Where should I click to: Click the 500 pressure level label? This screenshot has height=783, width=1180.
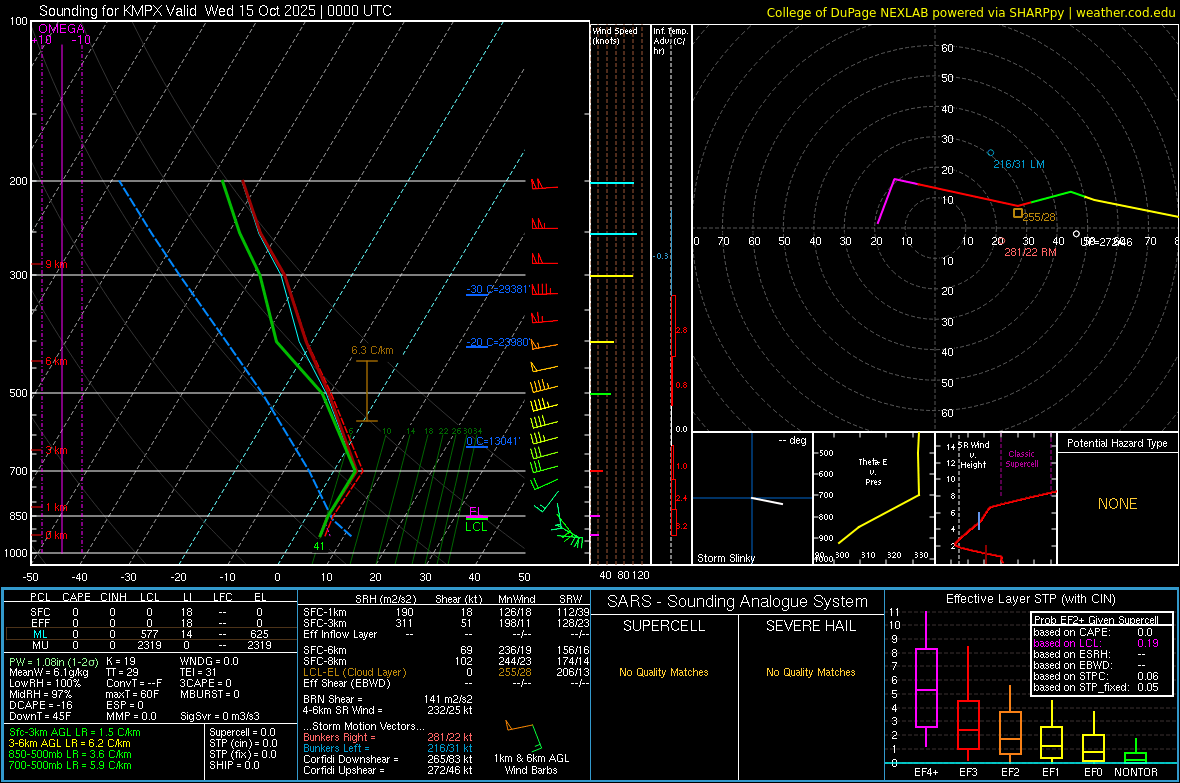pos(18,393)
